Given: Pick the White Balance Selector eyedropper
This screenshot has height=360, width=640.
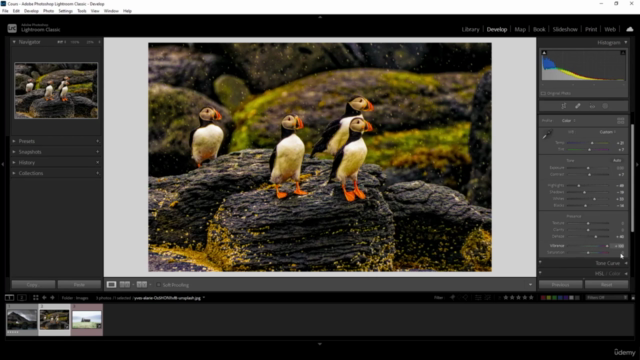Looking at the screenshot, I should (547, 134).
